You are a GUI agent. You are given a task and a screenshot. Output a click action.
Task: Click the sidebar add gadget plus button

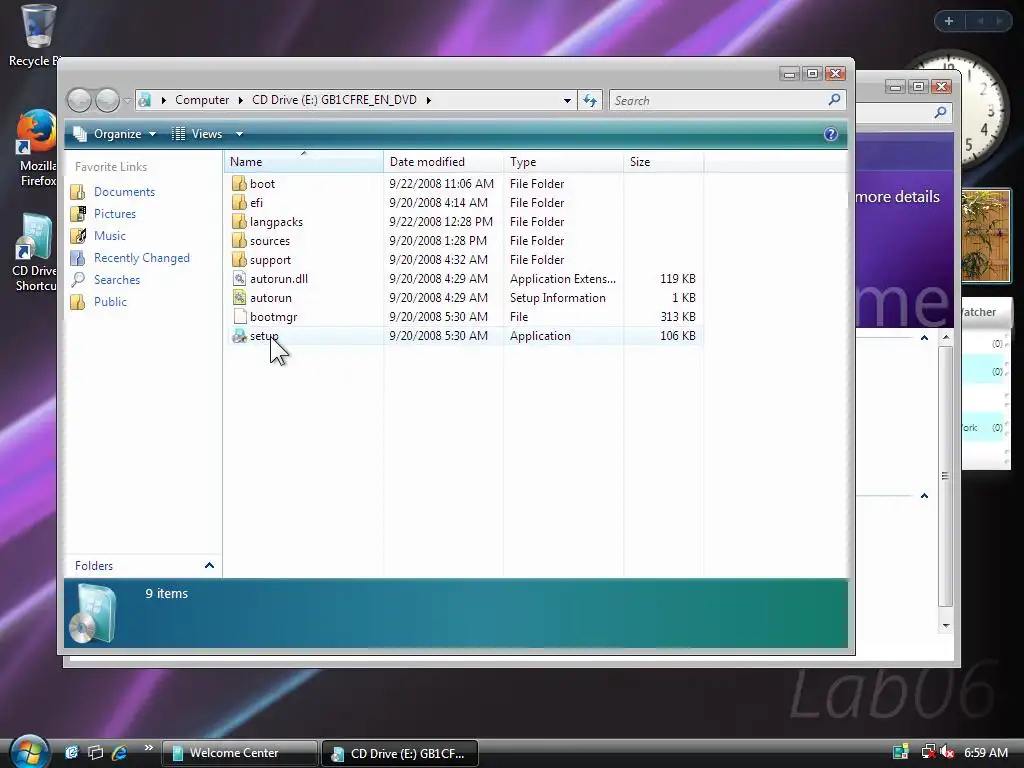click(949, 22)
